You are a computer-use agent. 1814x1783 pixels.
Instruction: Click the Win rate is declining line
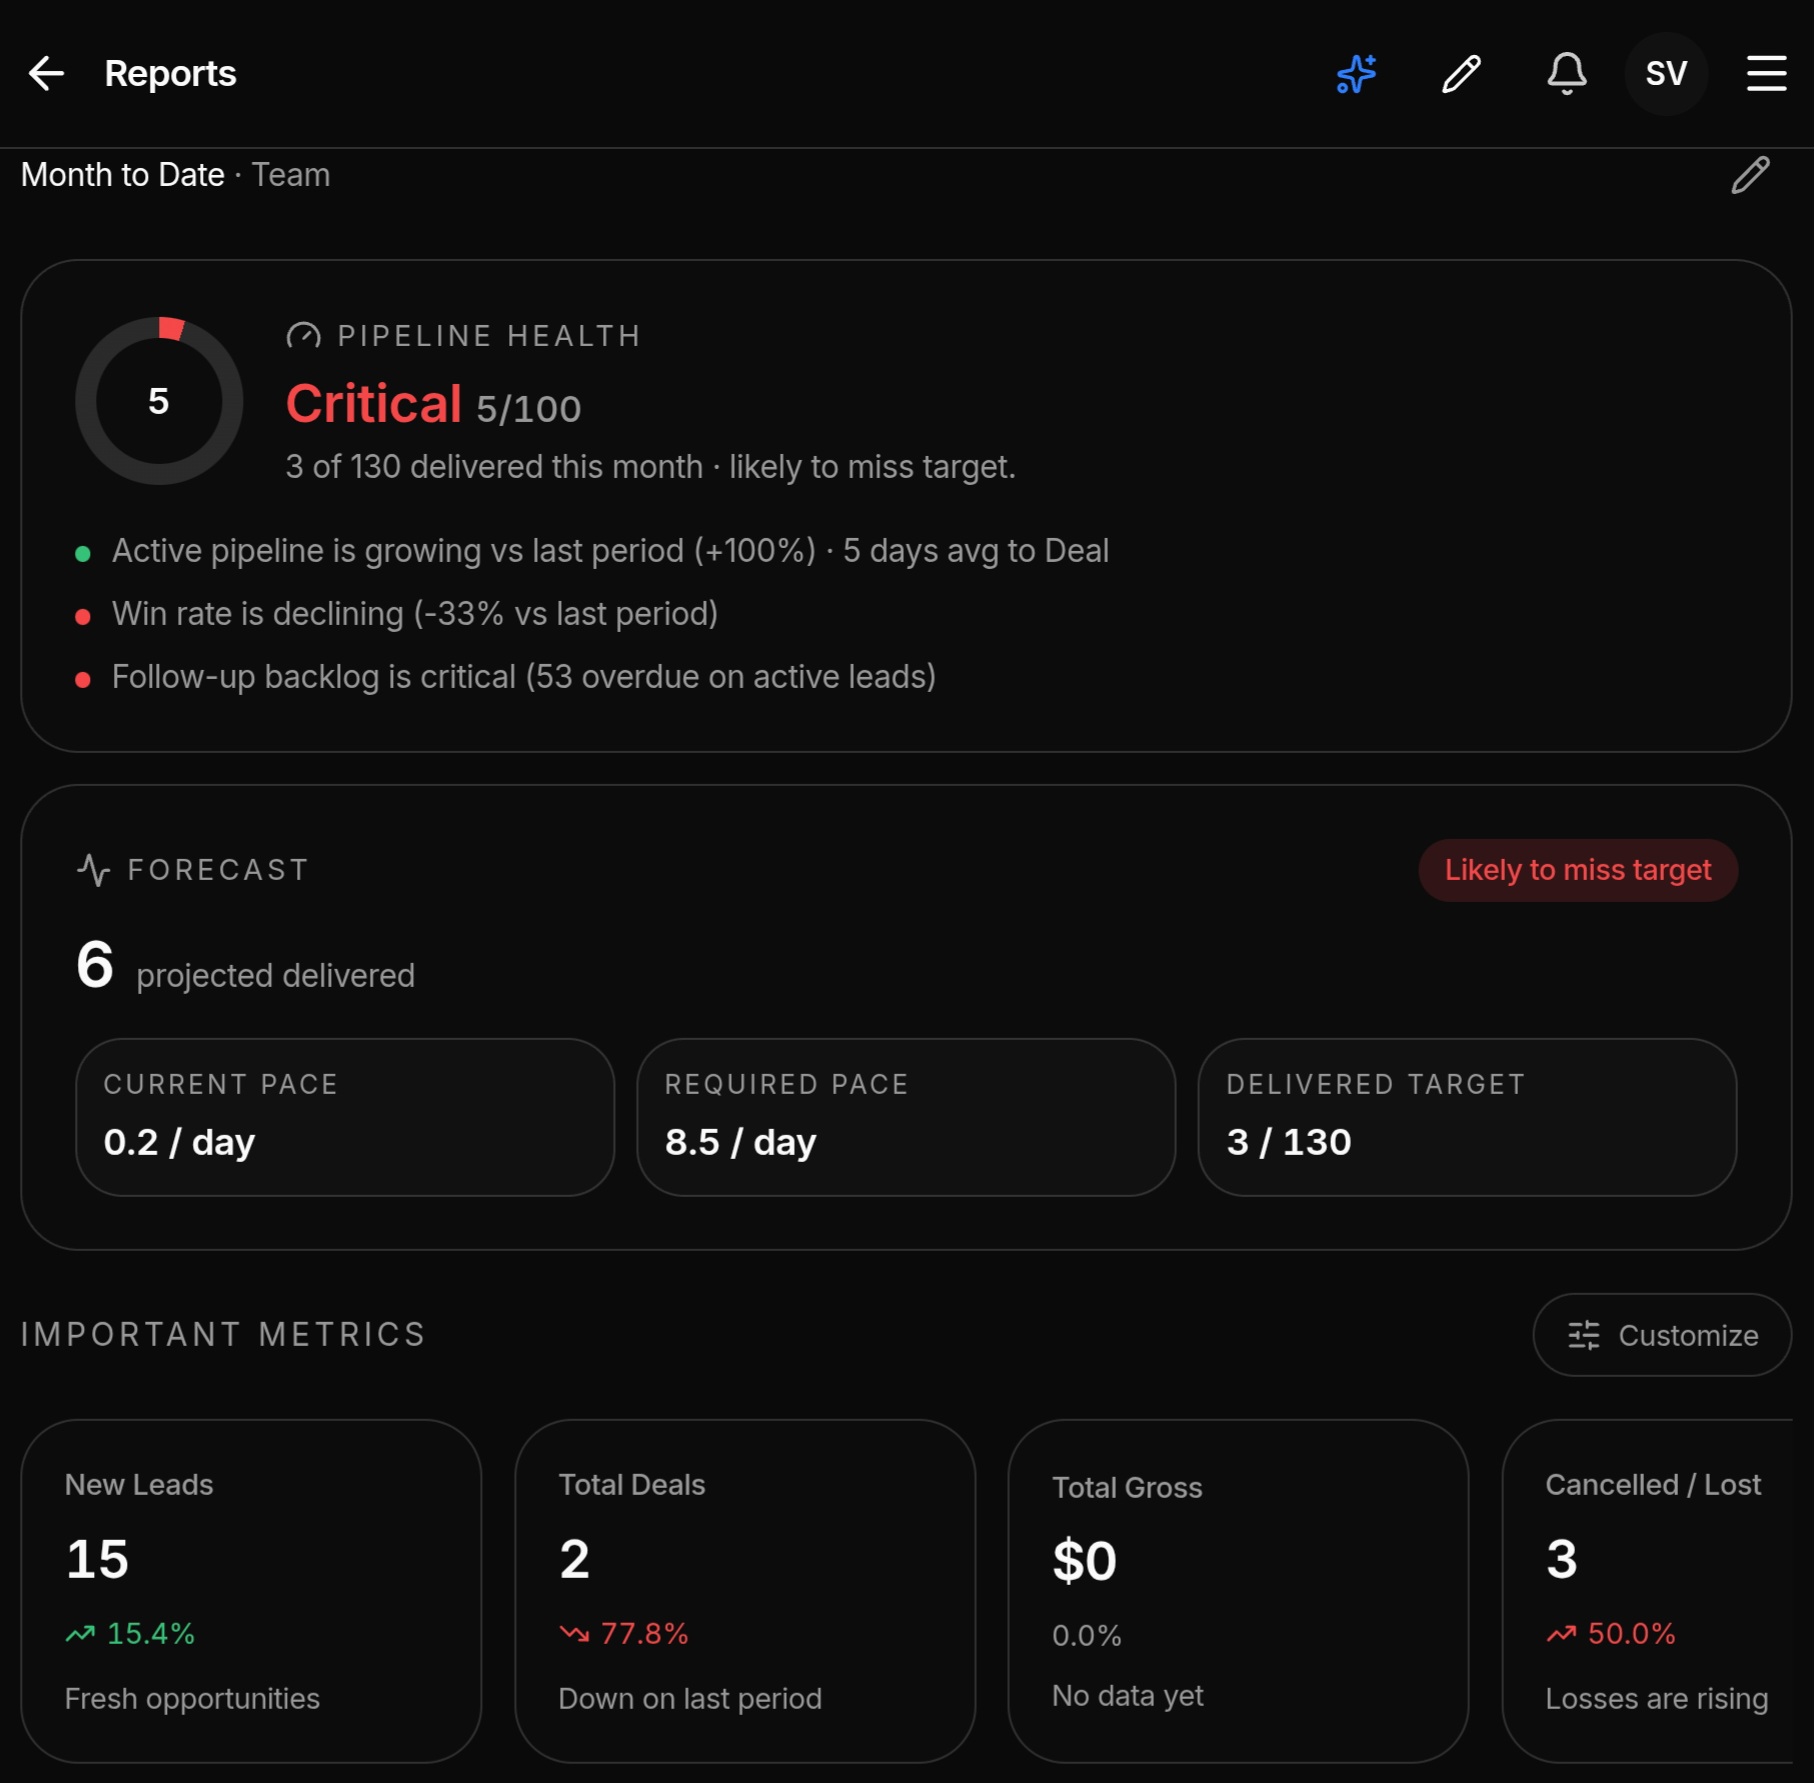415,614
